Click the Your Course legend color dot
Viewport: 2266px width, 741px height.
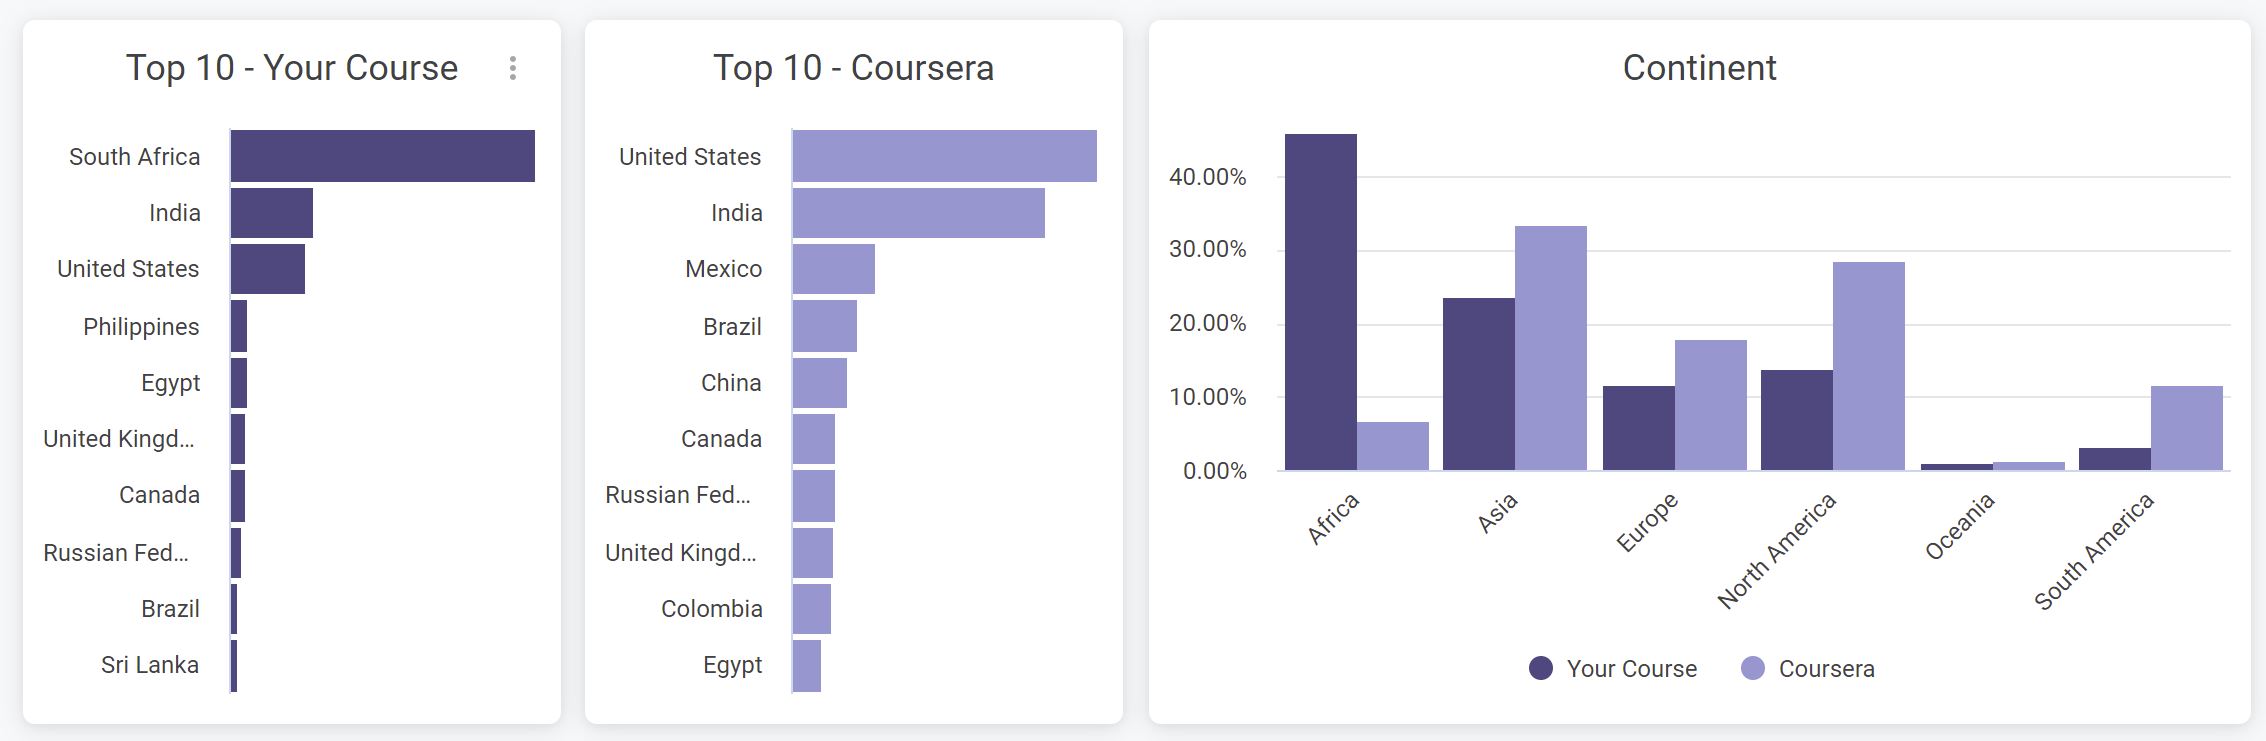[1541, 668]
